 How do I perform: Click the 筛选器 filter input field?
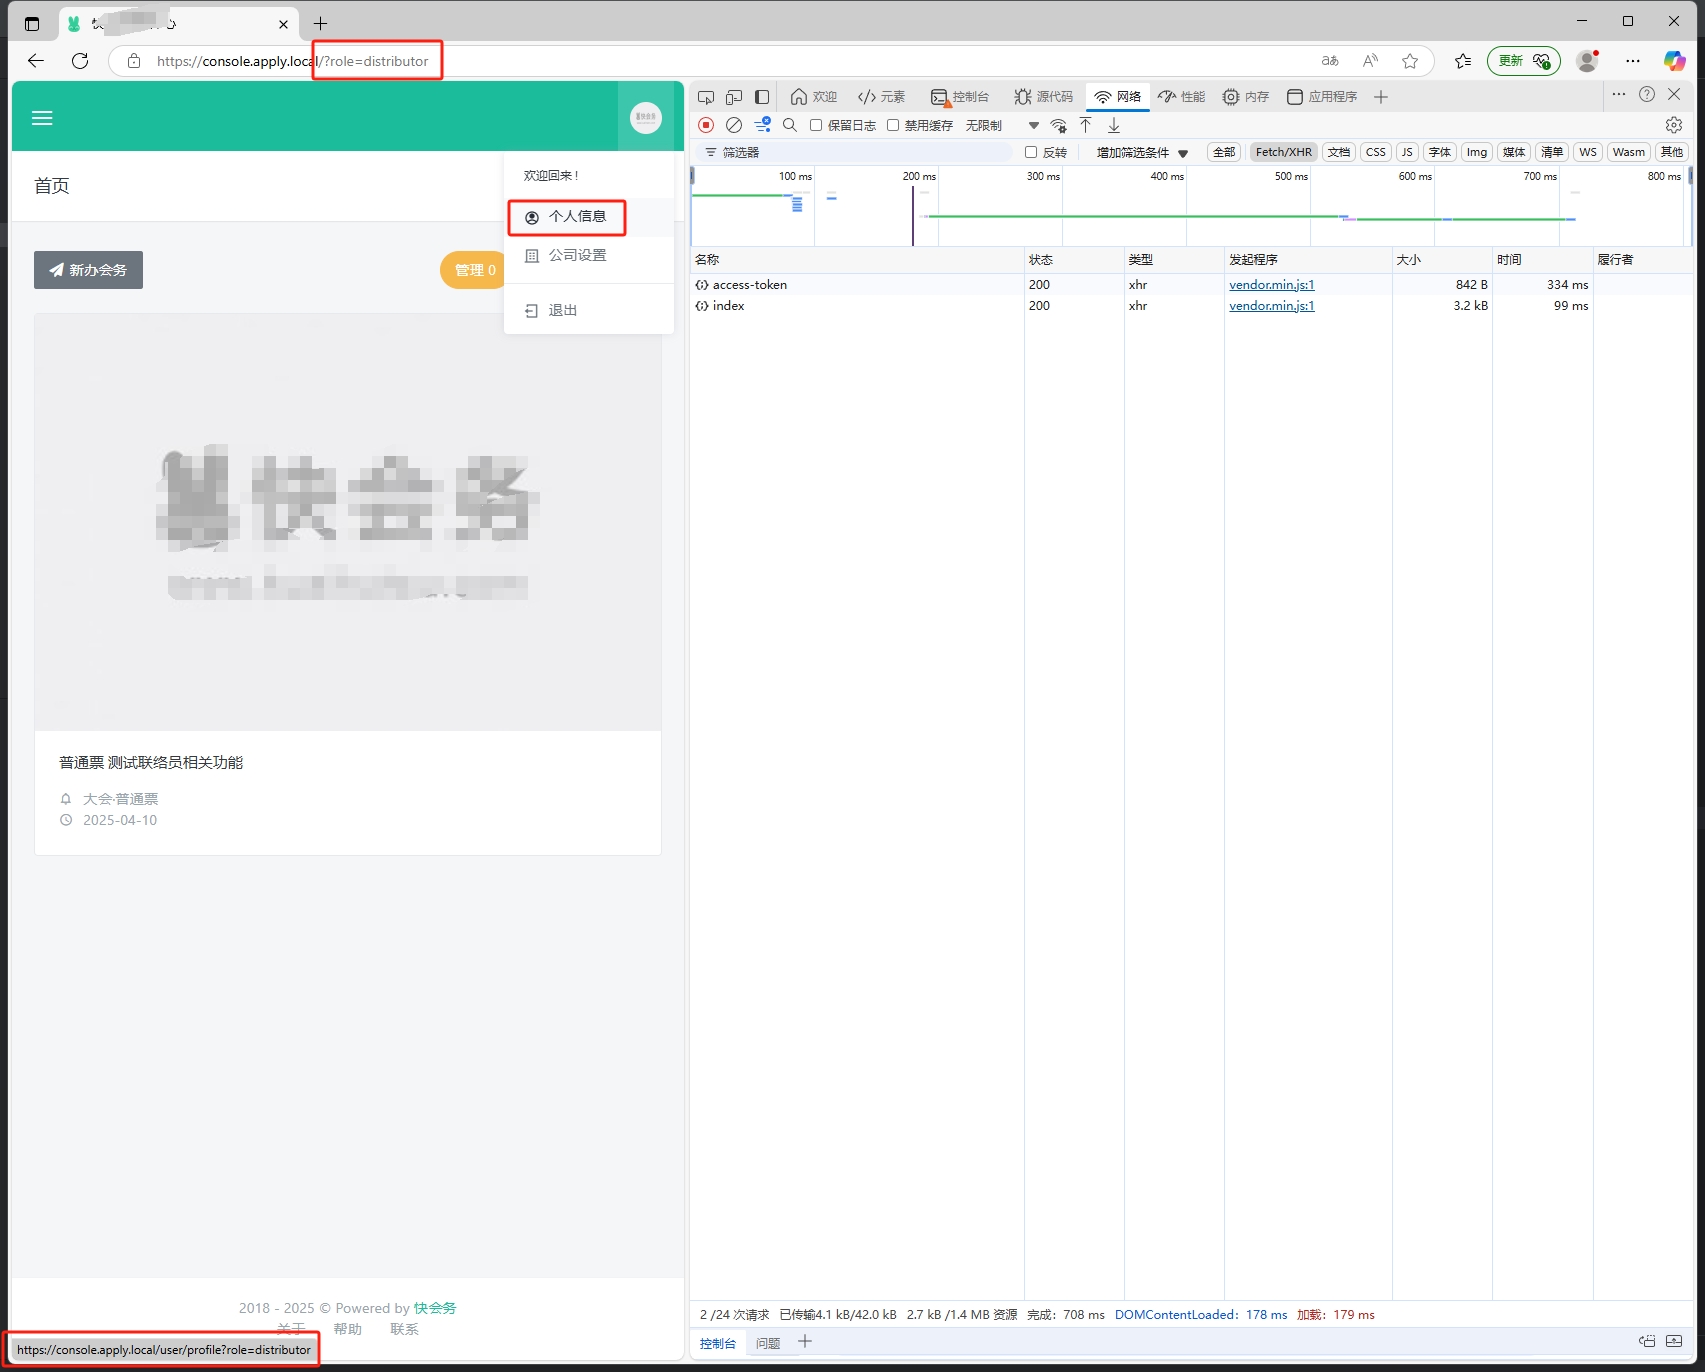[x=860, y=152]
